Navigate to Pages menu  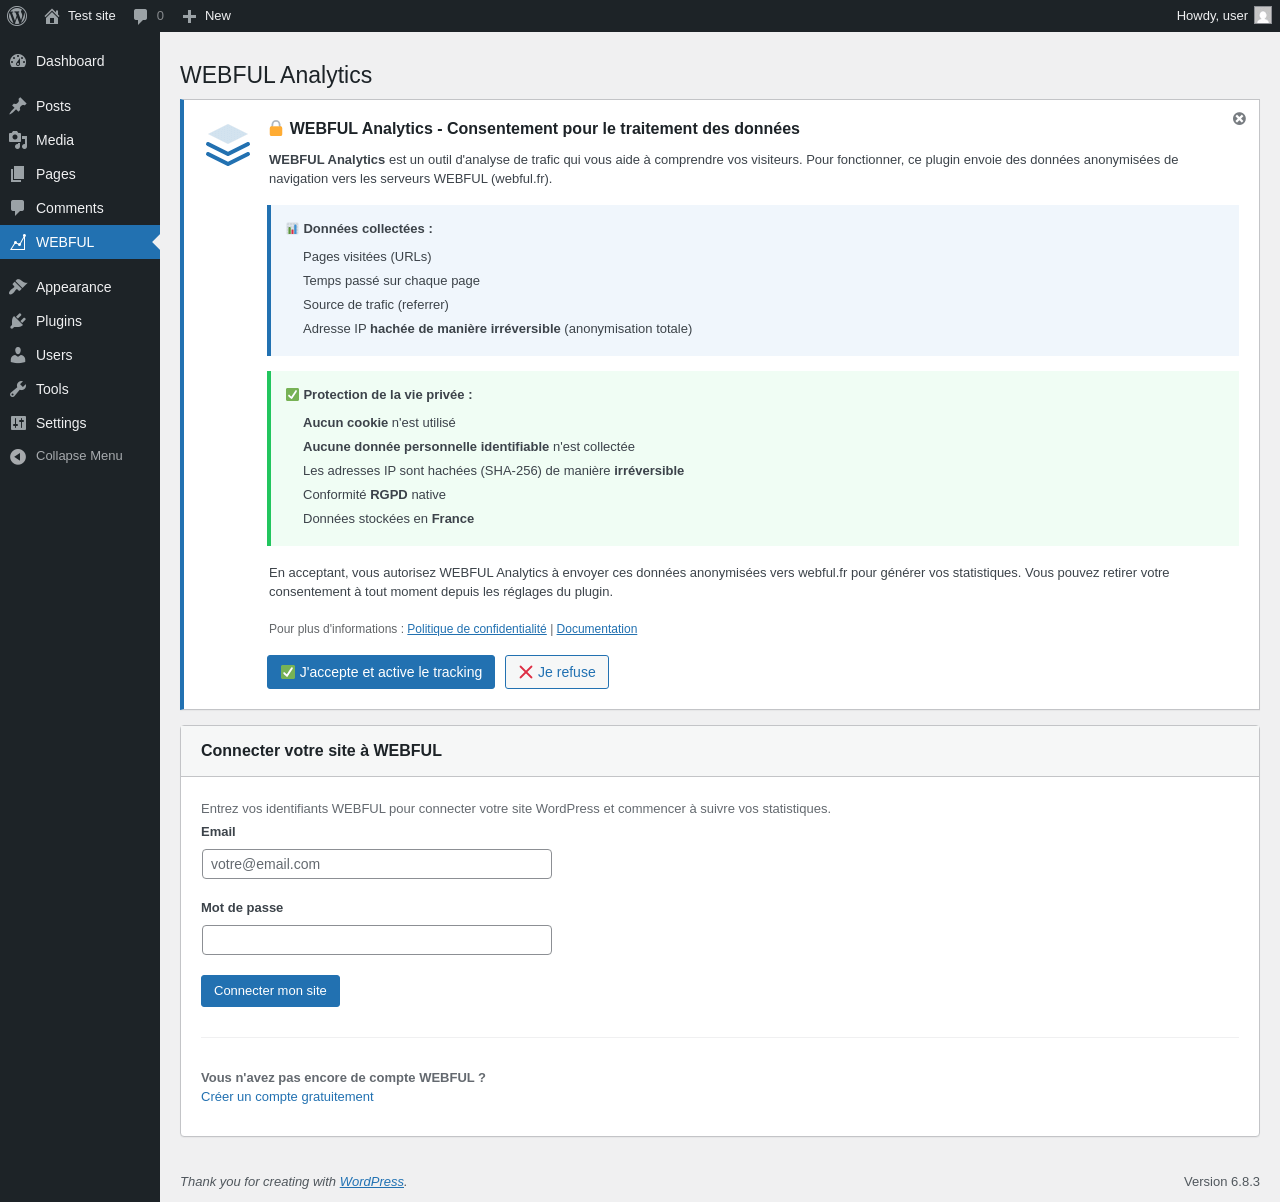click(x=80, y=174)
